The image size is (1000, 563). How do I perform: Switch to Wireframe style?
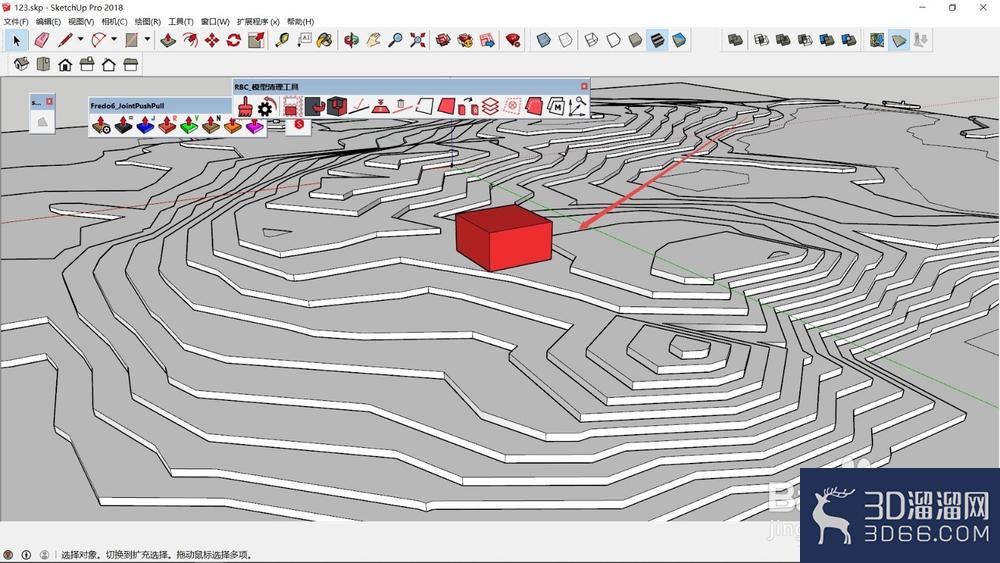click(x=591, y=40)
